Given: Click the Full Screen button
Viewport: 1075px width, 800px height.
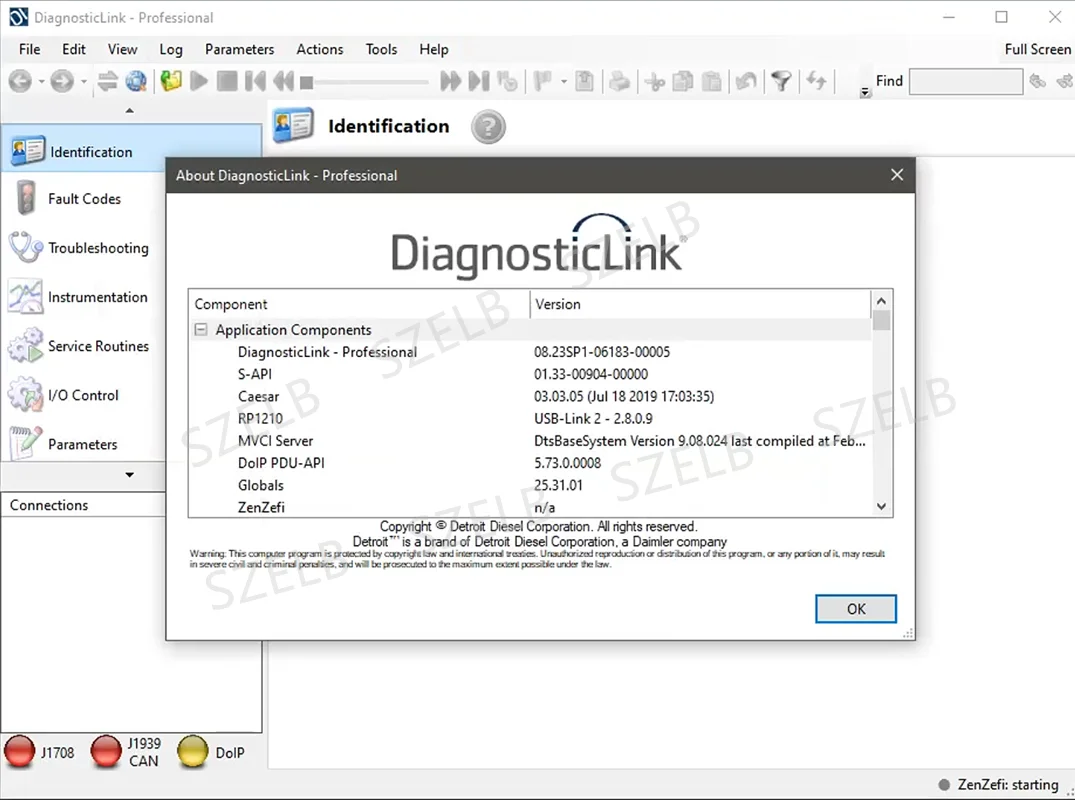Looking at the screenshot, I should 1037,49.
